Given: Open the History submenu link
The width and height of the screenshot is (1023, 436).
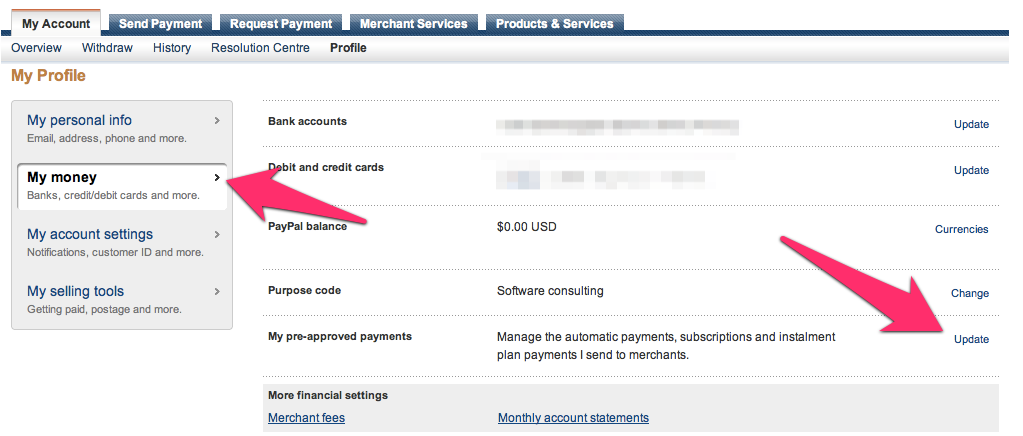Looking at the screenshot, I should point(172,48).
